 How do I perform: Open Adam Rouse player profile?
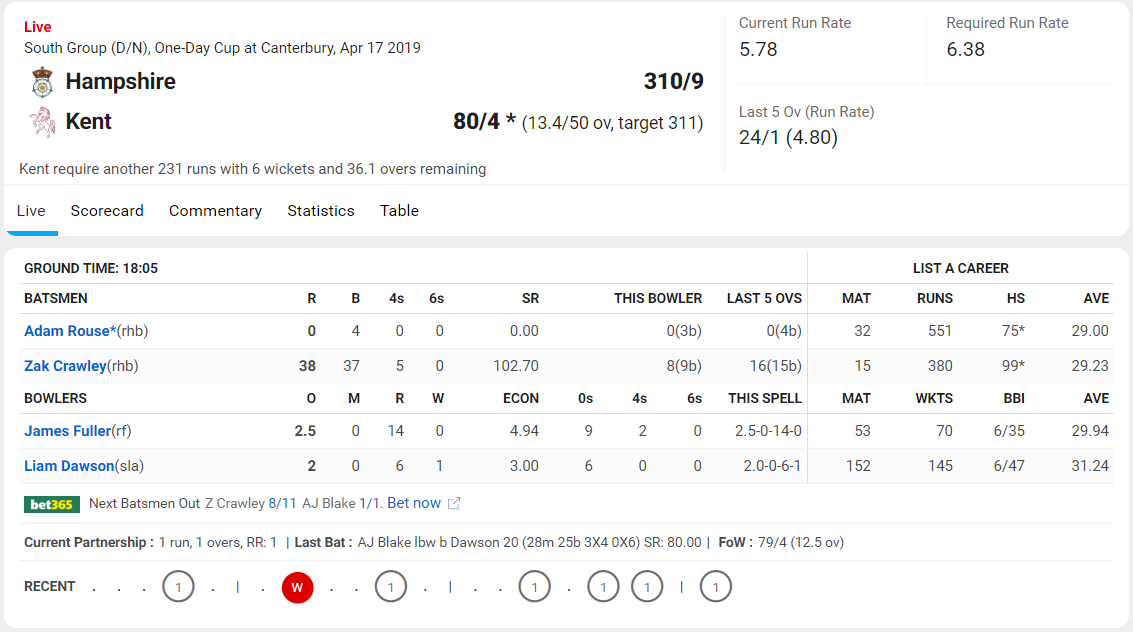70,331
